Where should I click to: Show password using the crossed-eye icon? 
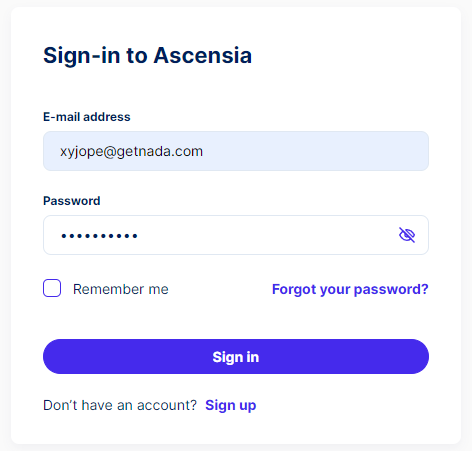pyautogui.click(x=407, y=235)
